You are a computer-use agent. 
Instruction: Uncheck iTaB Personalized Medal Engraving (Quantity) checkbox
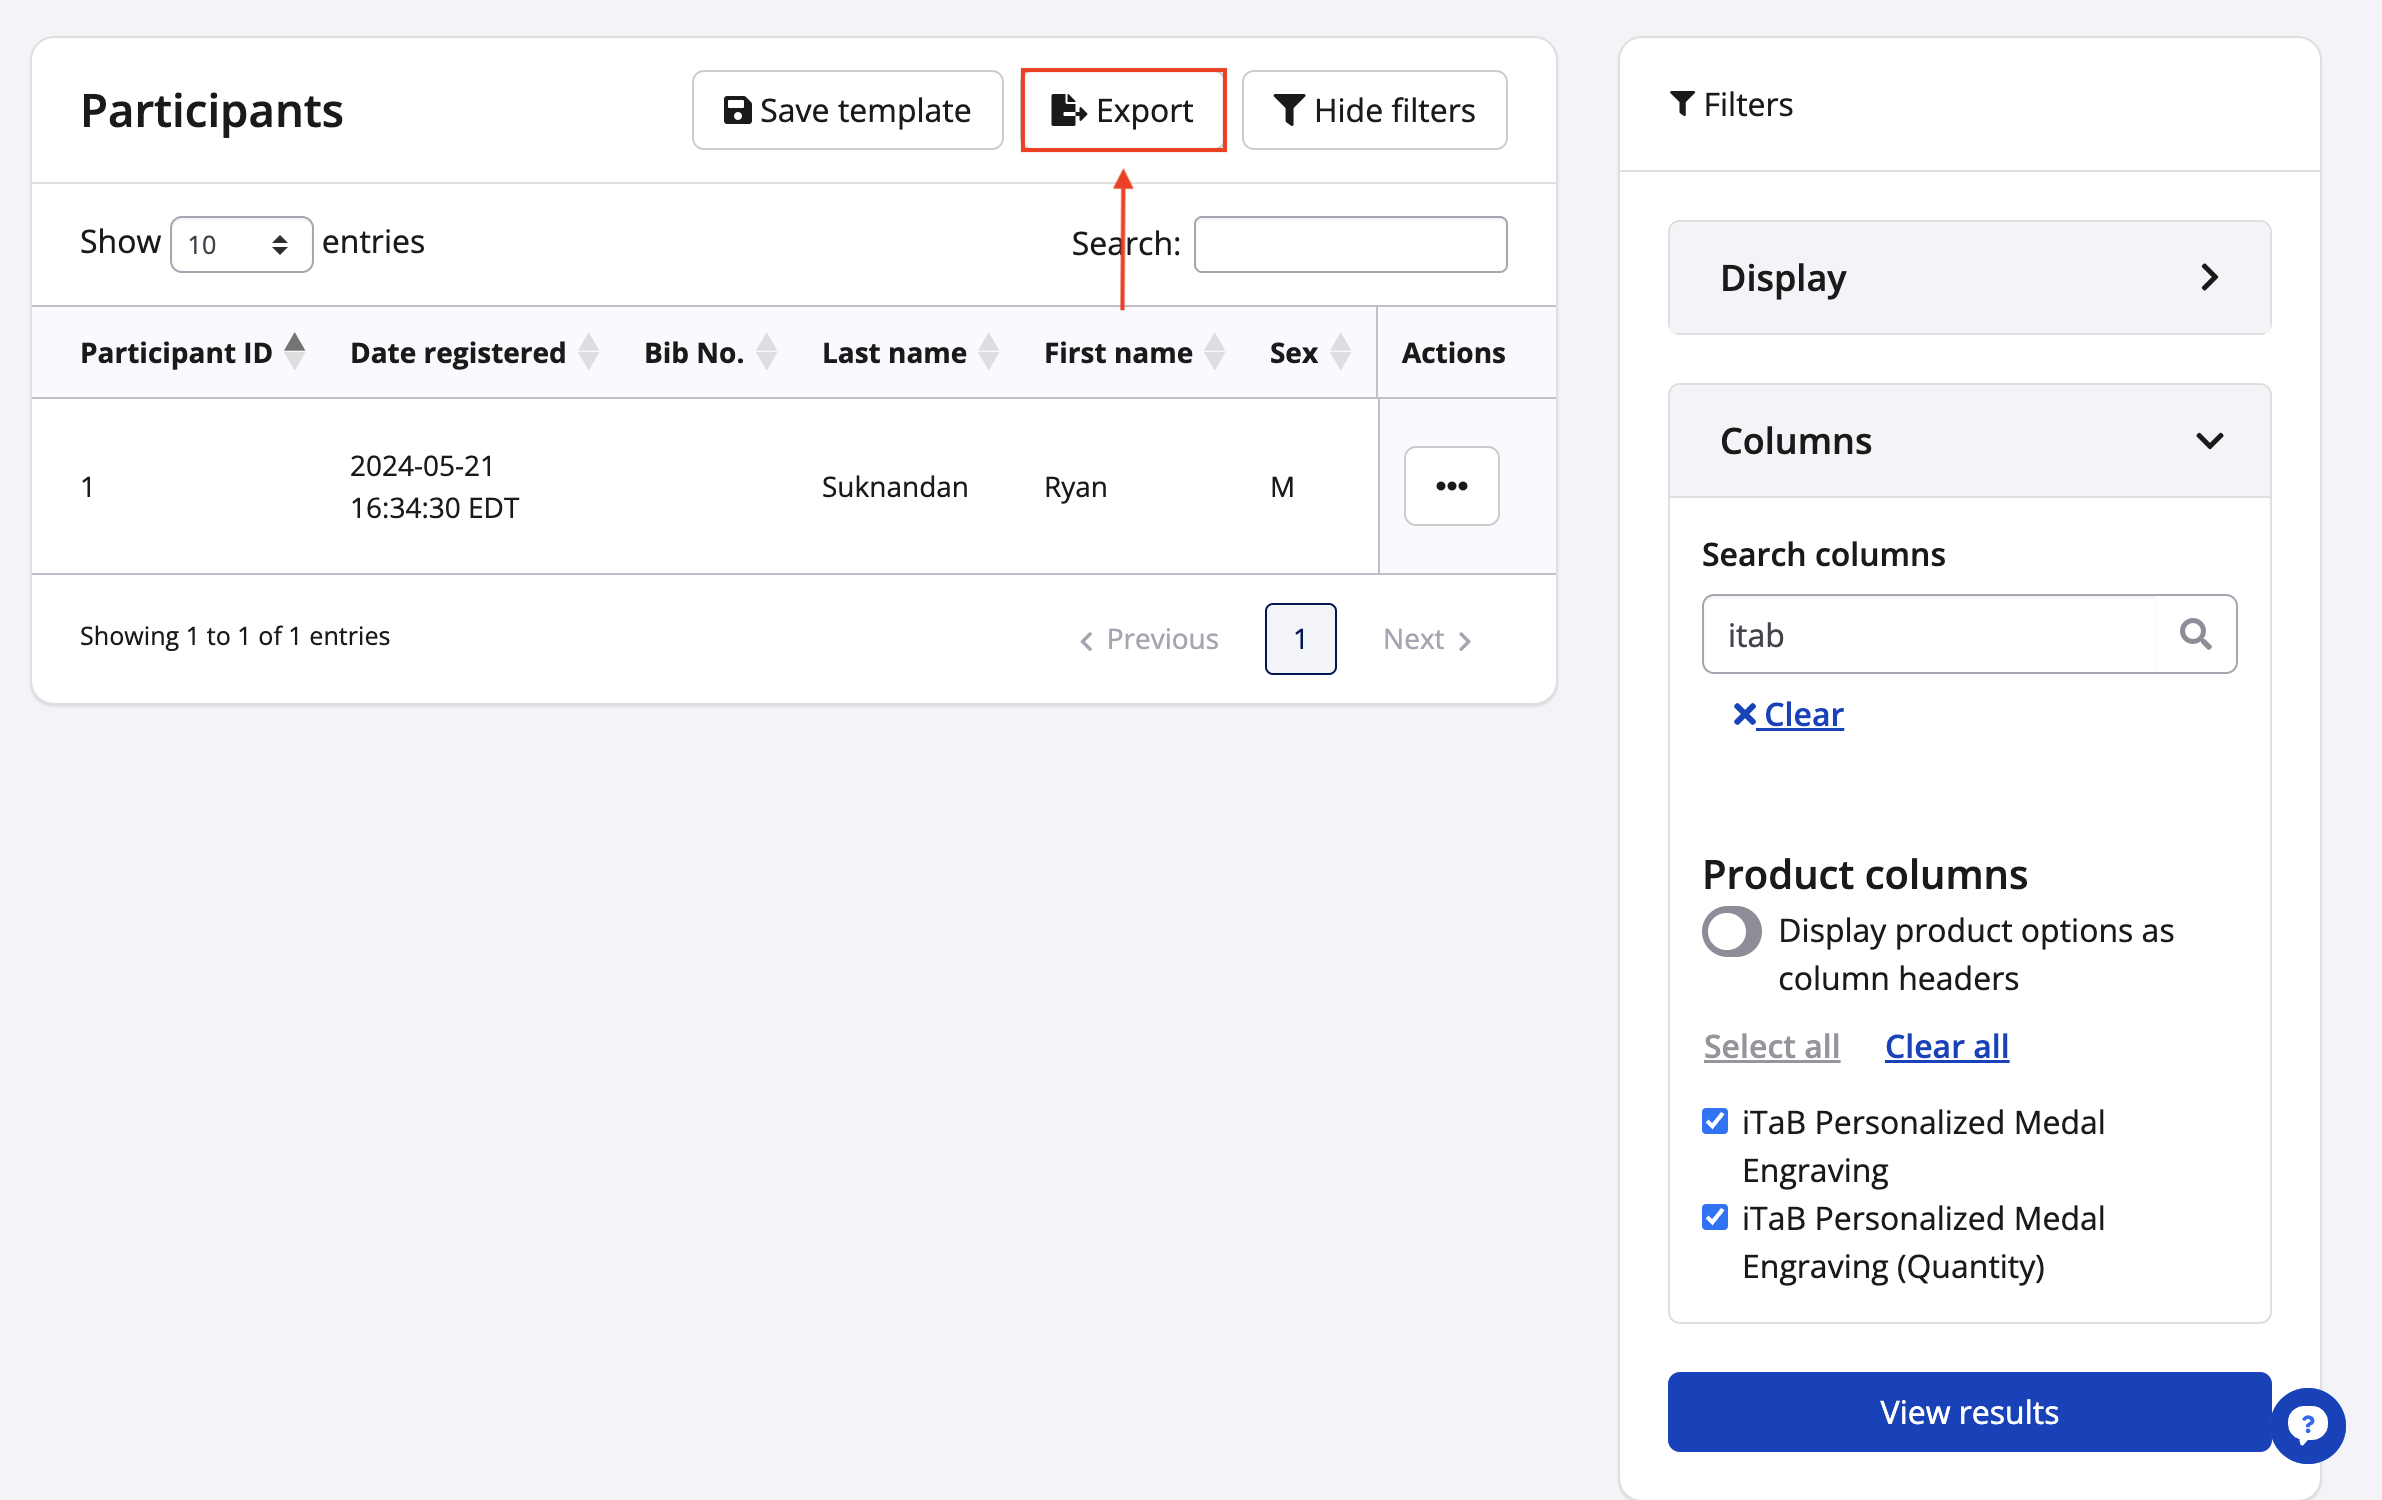click(1715, 1217)
